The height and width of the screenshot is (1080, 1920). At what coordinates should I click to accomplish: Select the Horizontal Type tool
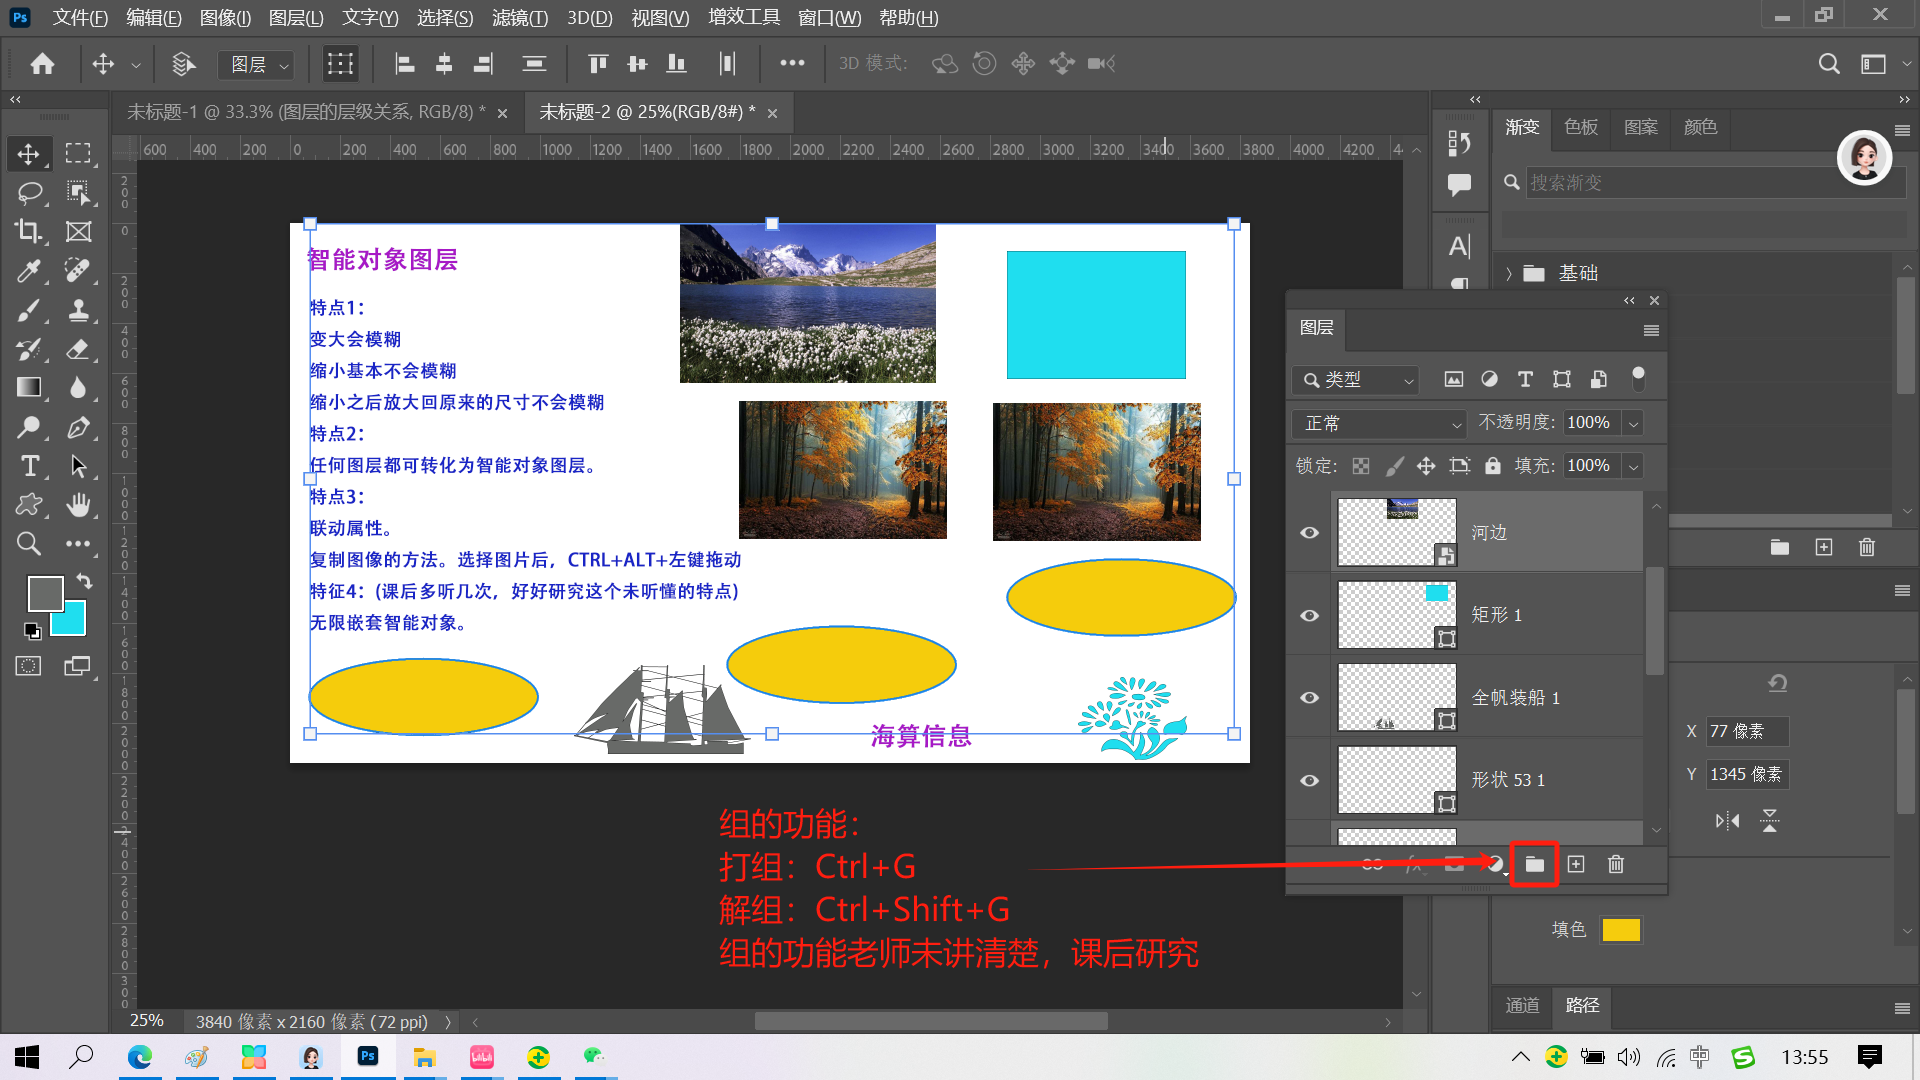pos(28,466)
